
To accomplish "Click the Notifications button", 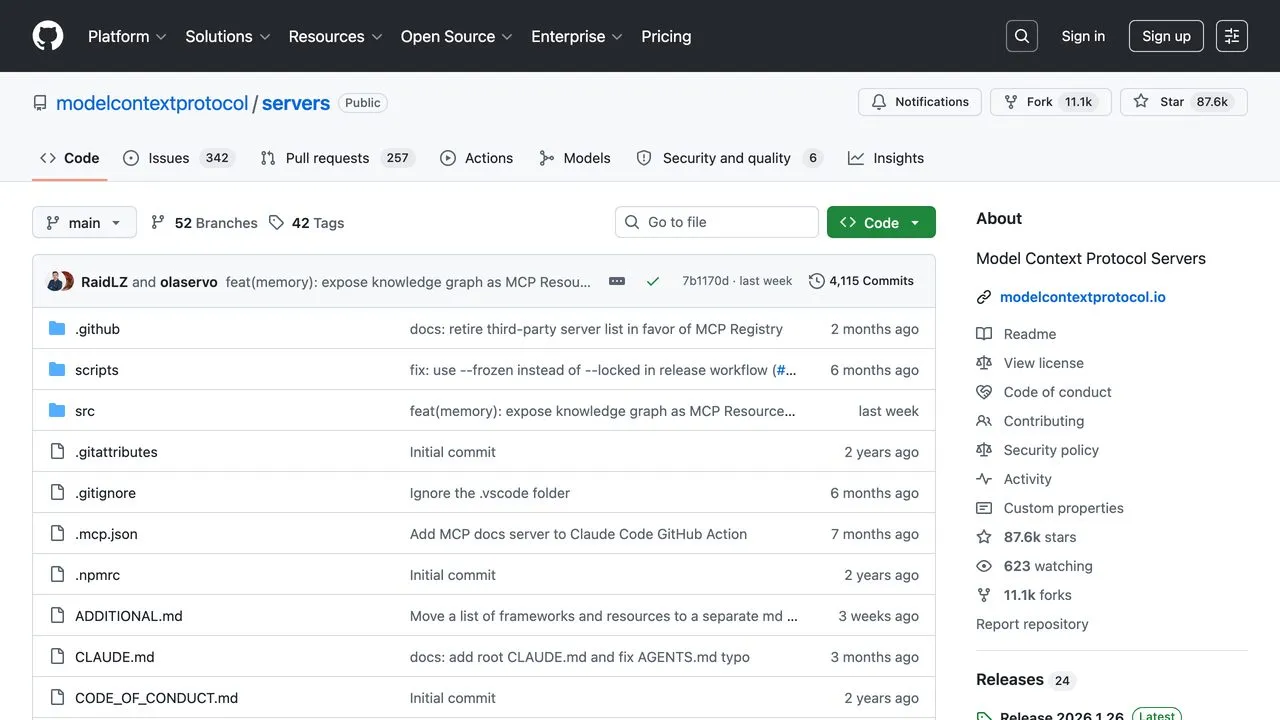I will [920, 102].
